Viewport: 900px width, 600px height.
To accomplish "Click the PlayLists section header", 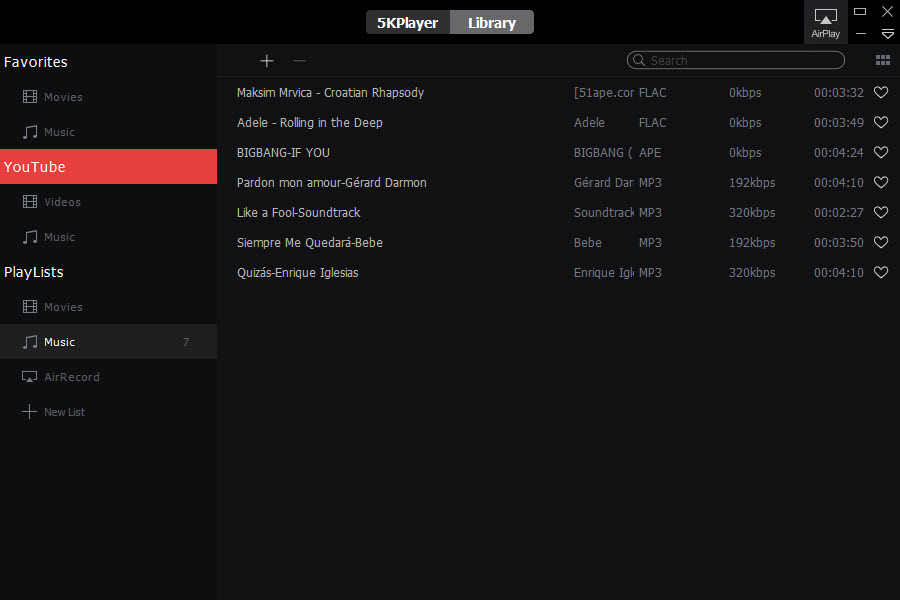I will (34, 272).
